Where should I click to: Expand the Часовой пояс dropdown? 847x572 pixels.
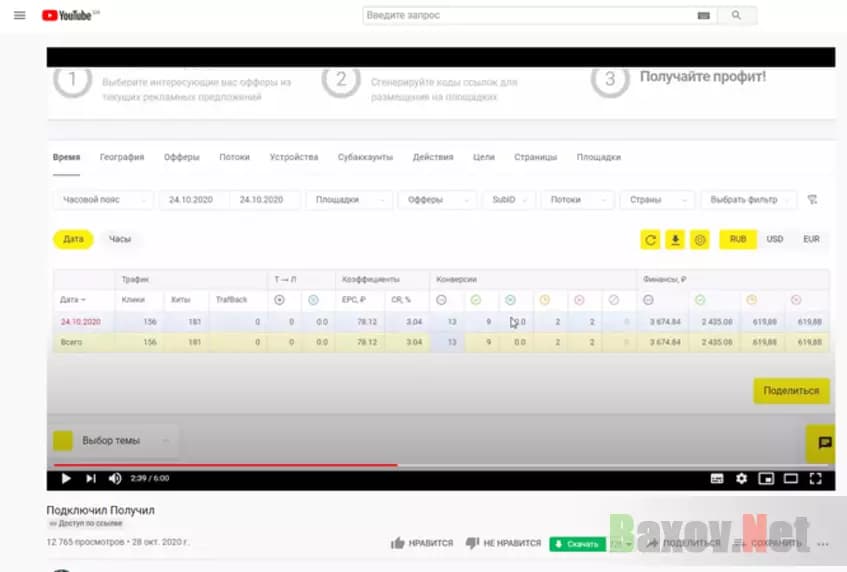click(103, 200)
